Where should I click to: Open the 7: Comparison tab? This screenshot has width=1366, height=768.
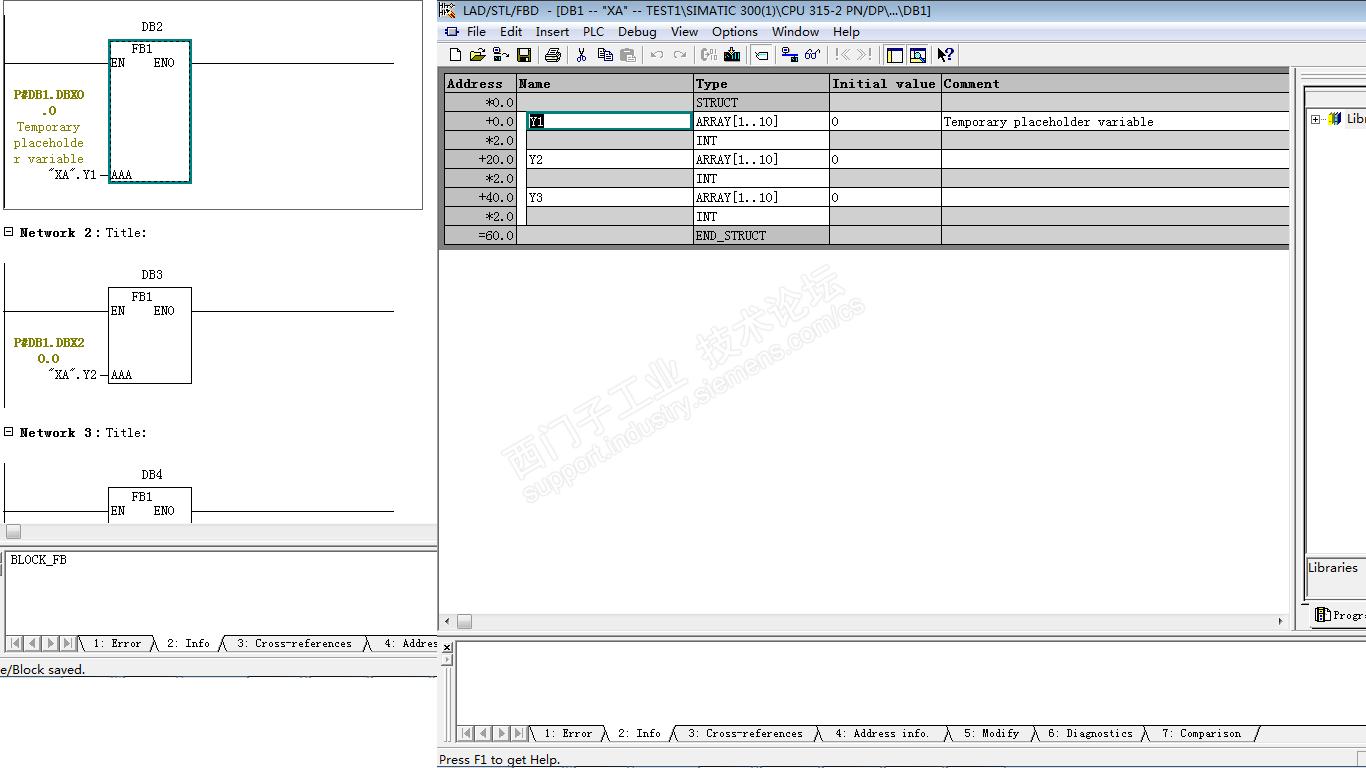click(x=1201, y=733)
